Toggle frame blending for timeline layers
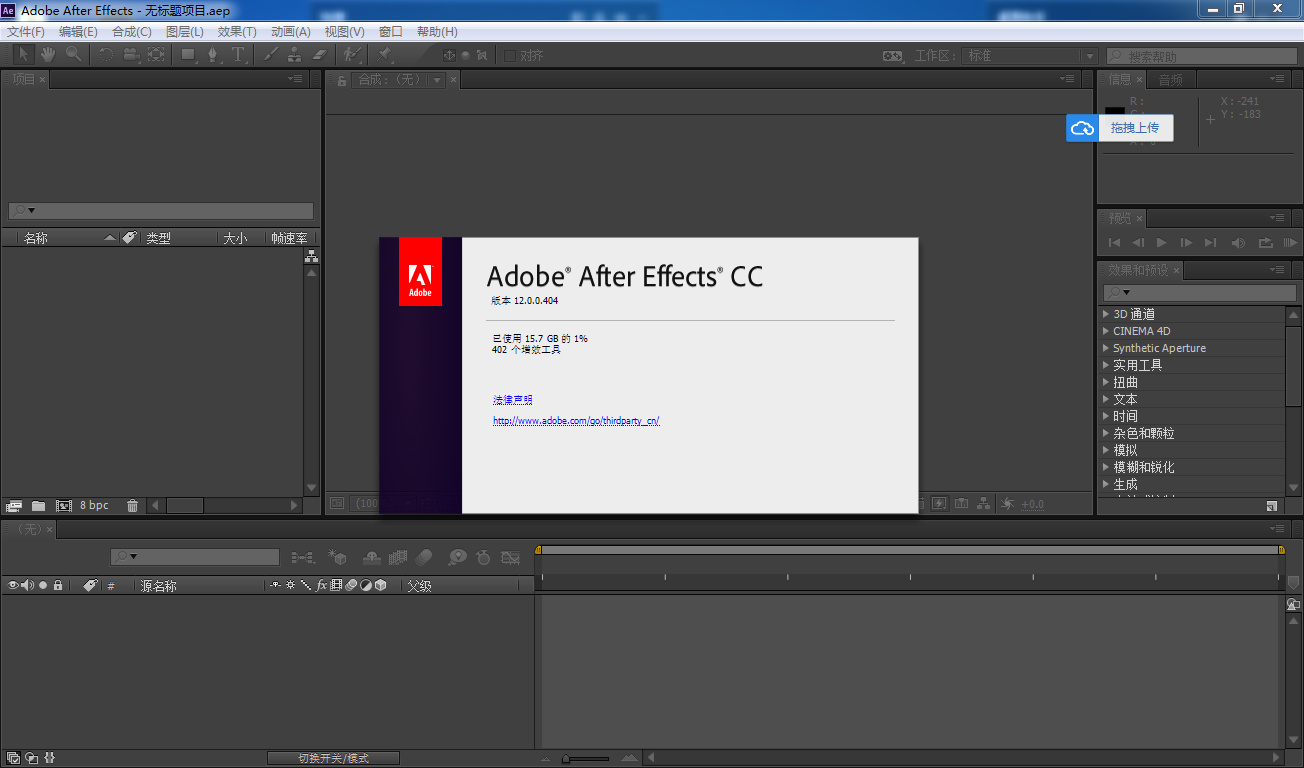1304x768 pixels. [x=398, y=557]
